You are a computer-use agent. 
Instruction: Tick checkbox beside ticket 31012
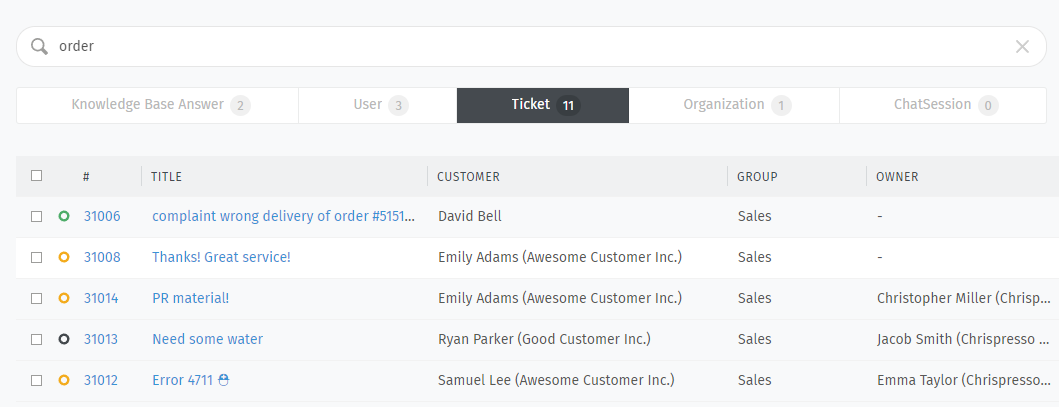click(x=37, y=380)
